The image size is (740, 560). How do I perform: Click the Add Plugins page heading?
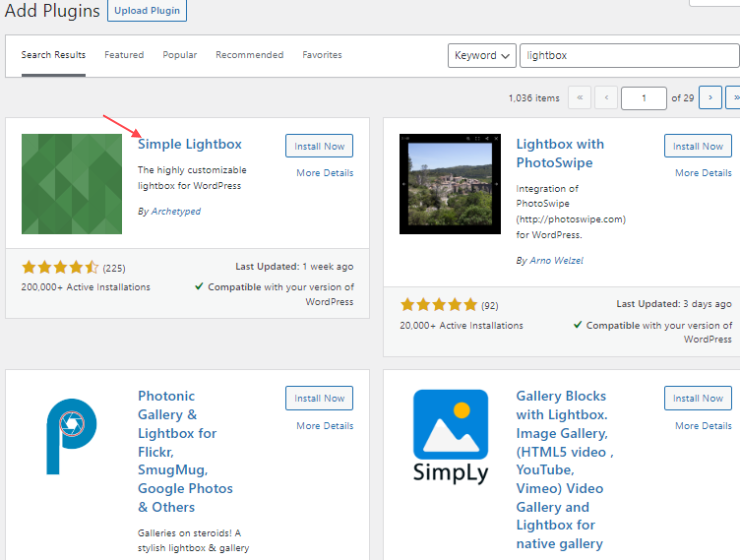point(52,10)
